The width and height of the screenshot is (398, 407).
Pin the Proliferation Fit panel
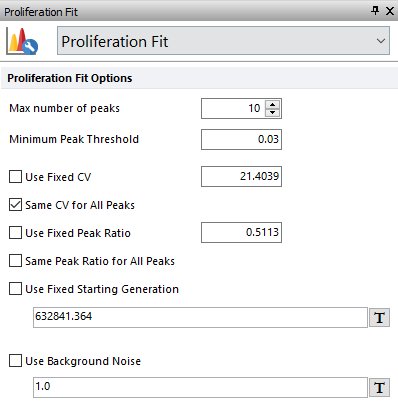point(375,11)
